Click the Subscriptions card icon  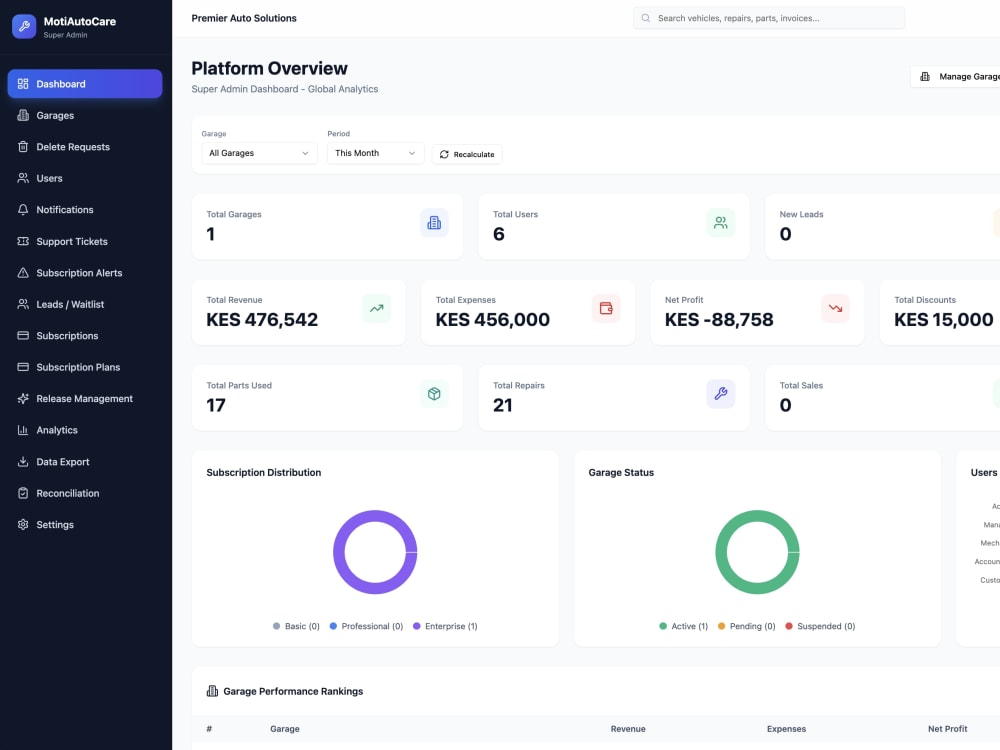pyautogui.click(x=23, y=335)
